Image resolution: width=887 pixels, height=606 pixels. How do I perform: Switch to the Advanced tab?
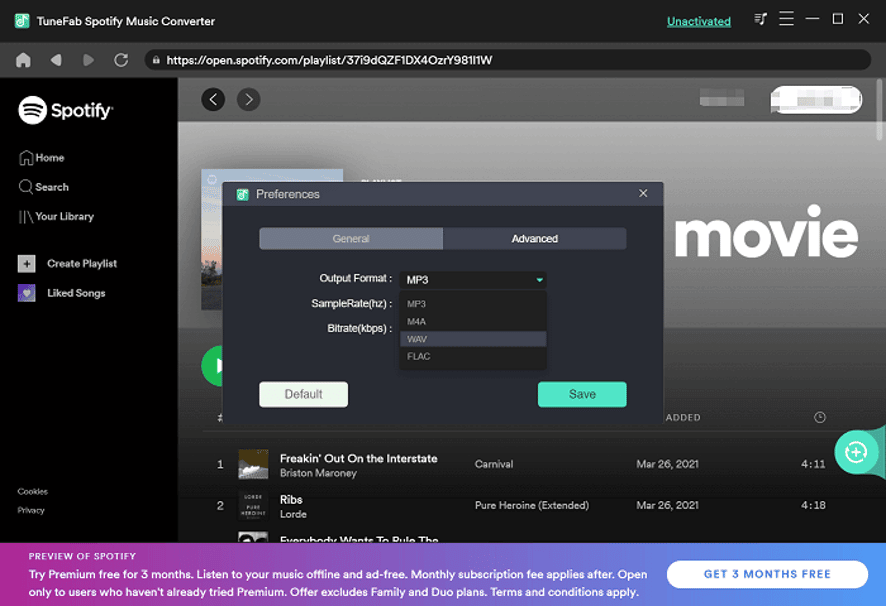pyautogui.click(x=534, y=238)
